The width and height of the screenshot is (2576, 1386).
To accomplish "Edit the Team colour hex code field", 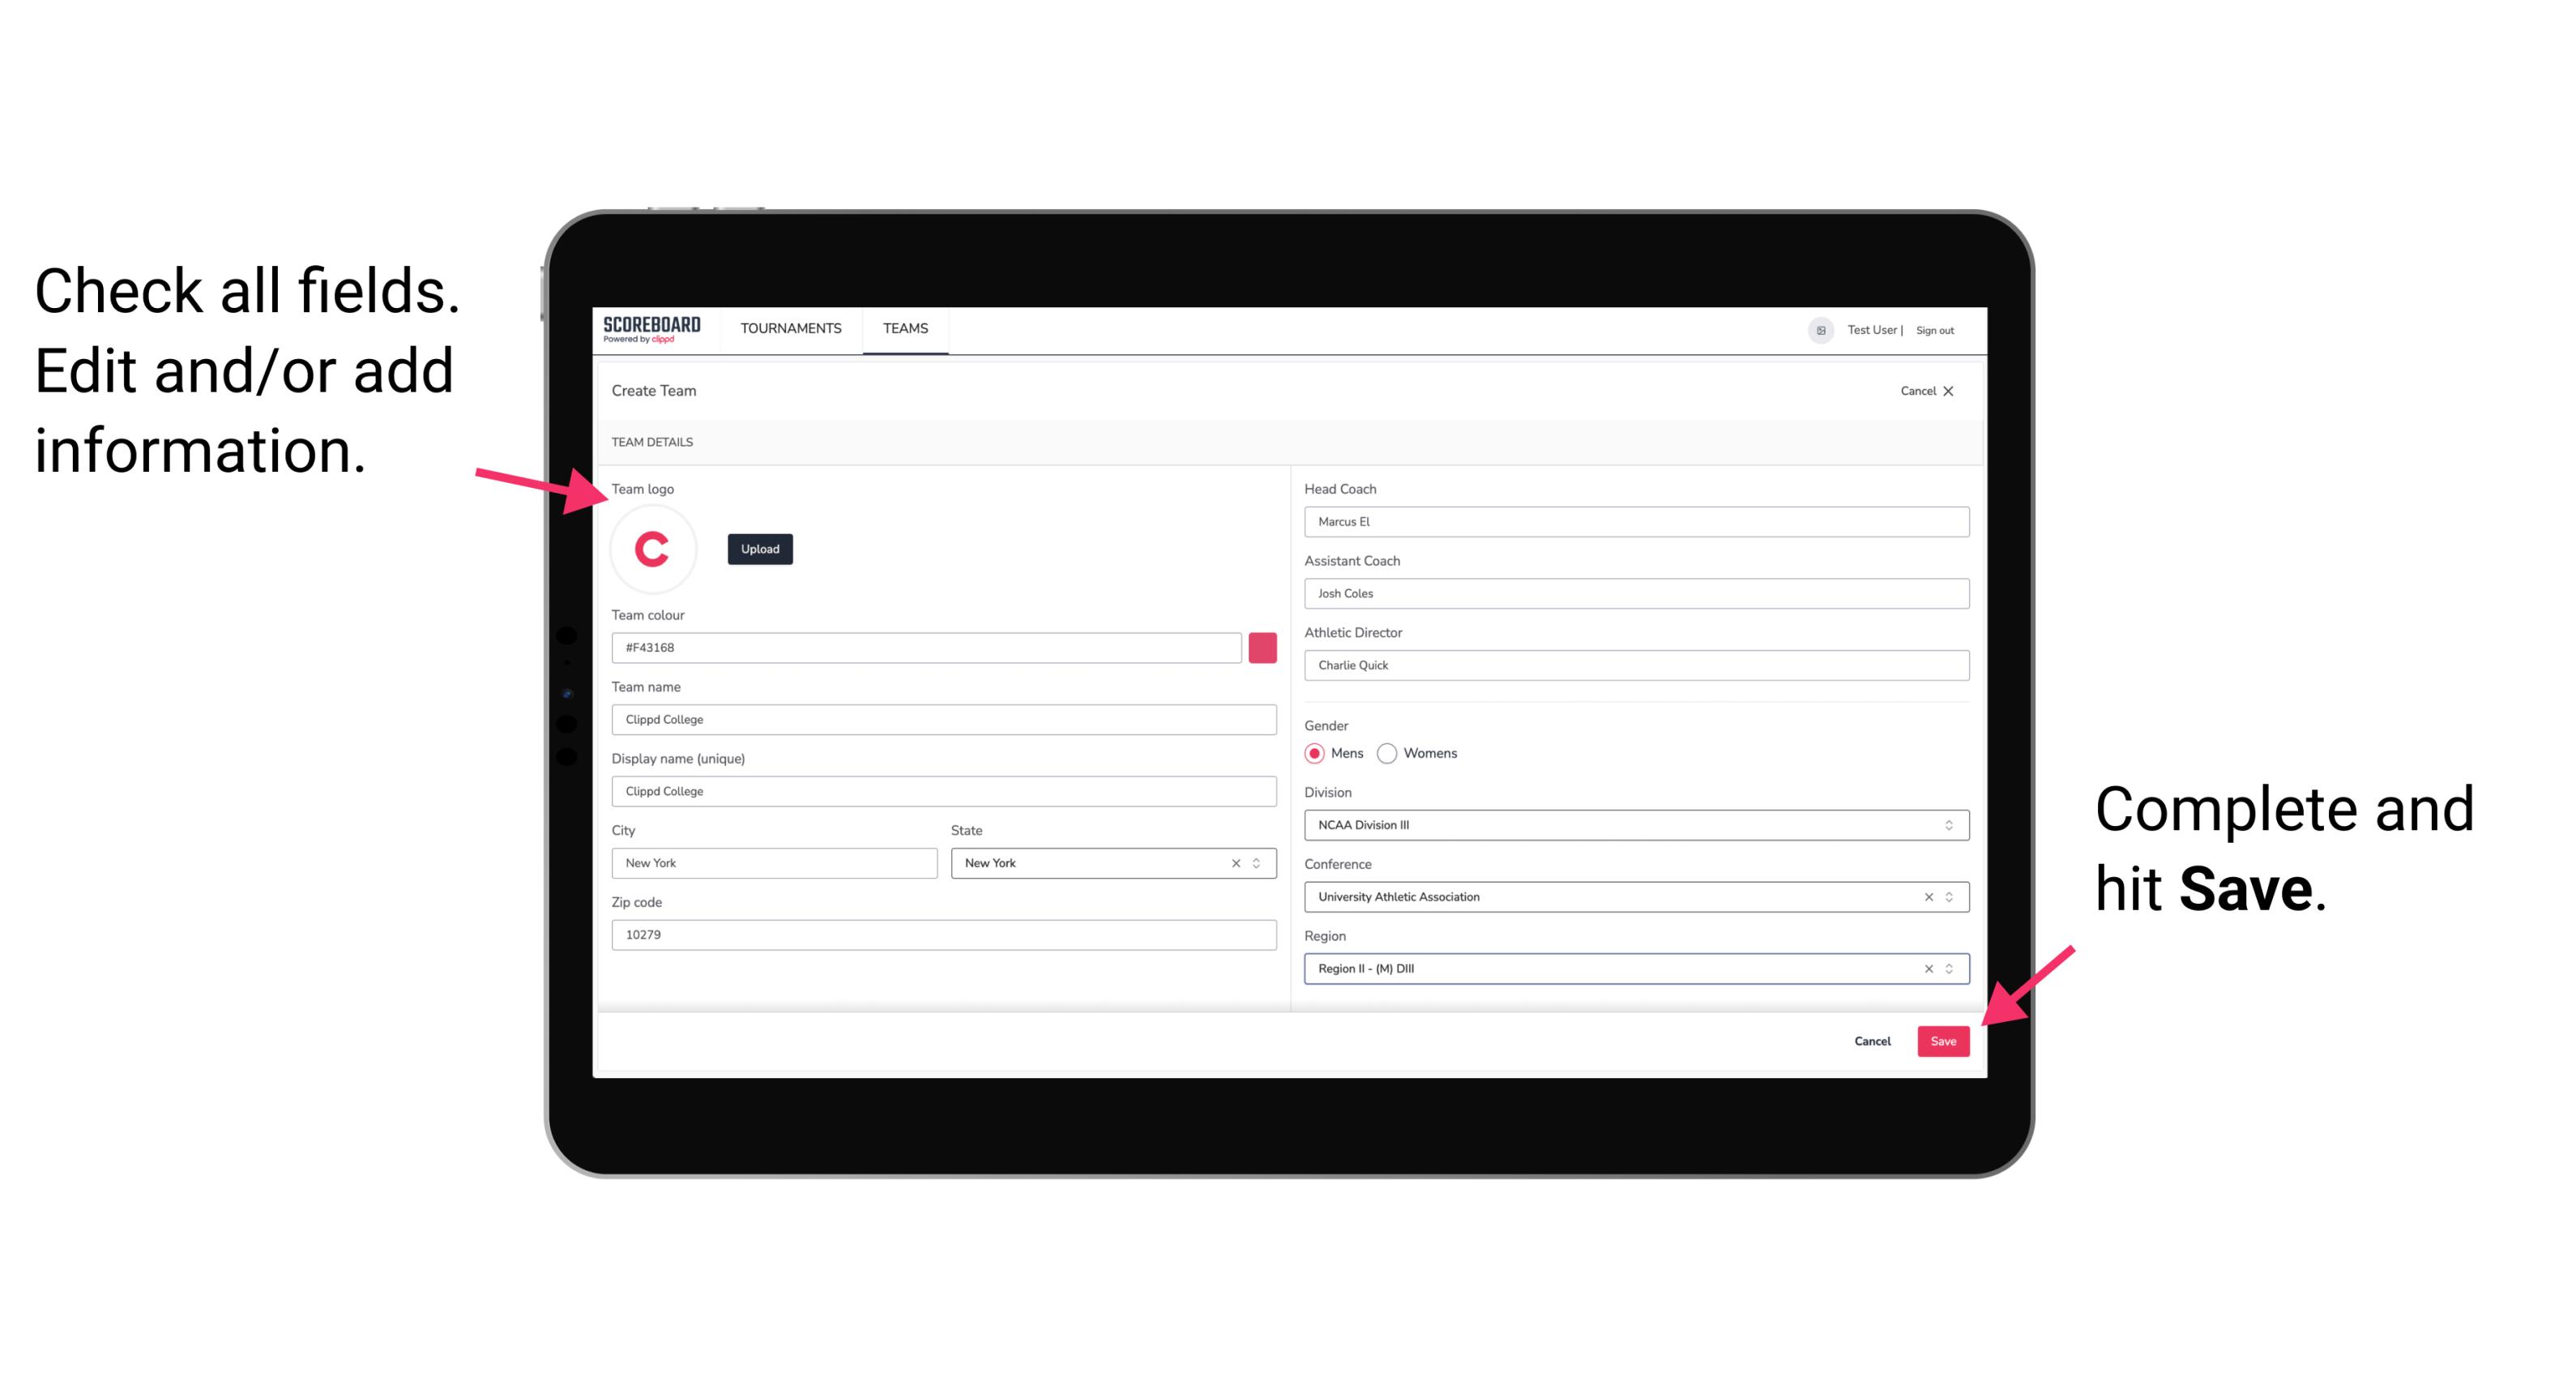I will pyautogui.click(x=926, y=647).
